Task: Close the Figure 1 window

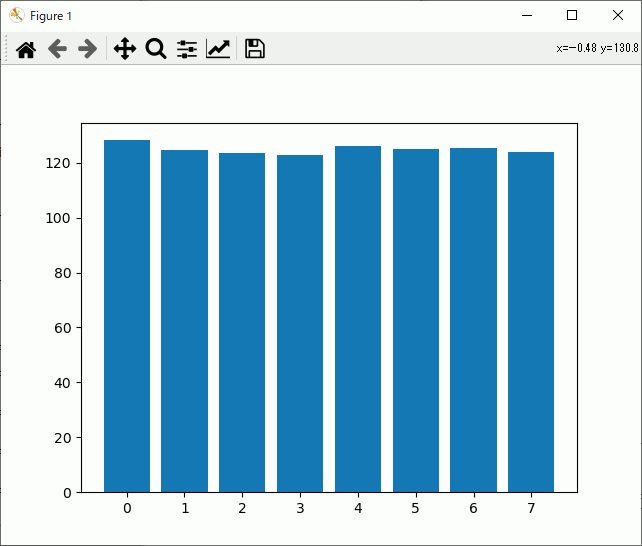Action: coord(618,16)
